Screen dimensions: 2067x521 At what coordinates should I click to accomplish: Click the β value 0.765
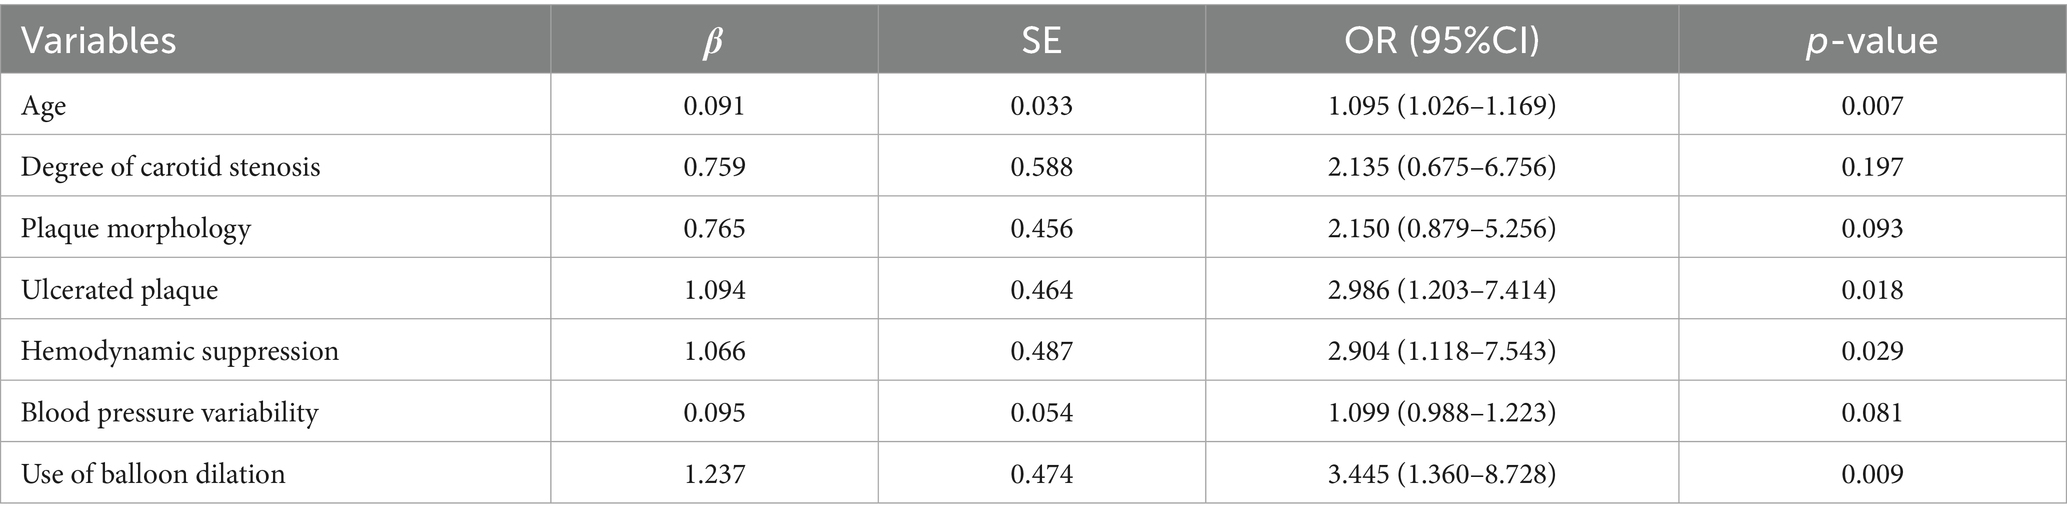pyautogui.click(x=714, y=229)
